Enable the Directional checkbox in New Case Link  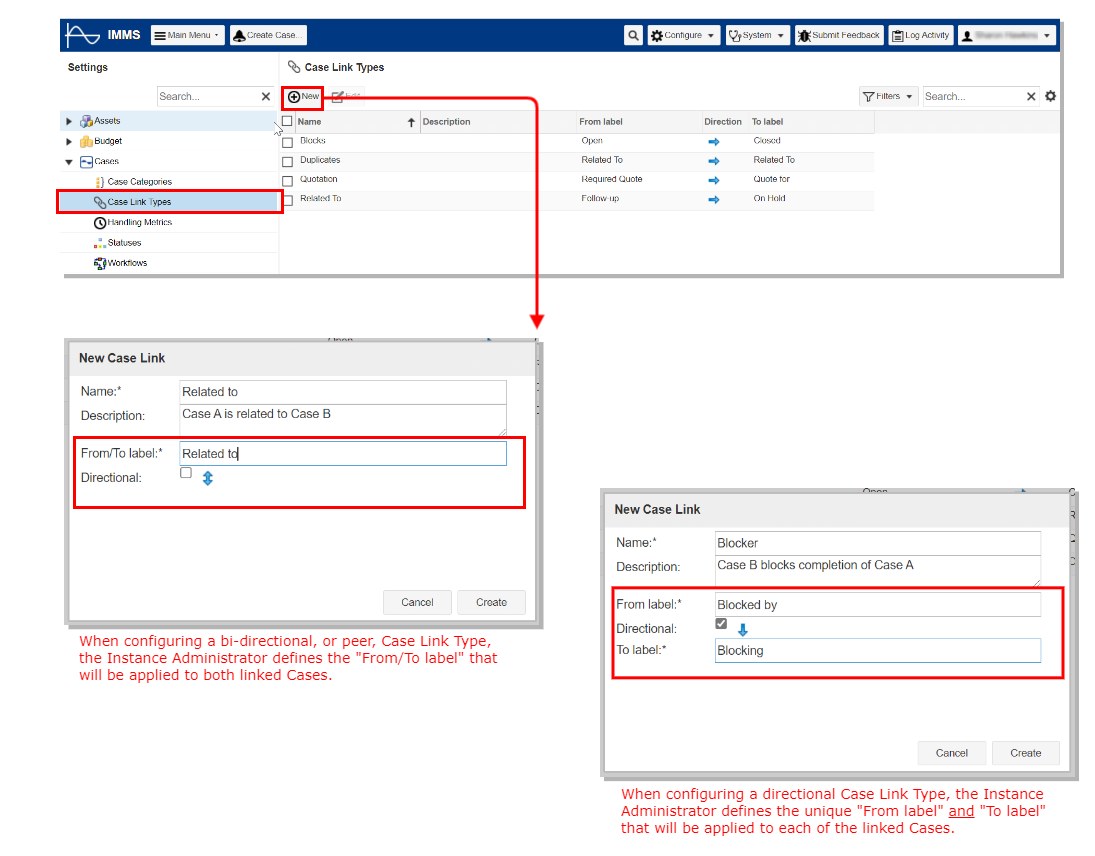(x=185, y=472)
